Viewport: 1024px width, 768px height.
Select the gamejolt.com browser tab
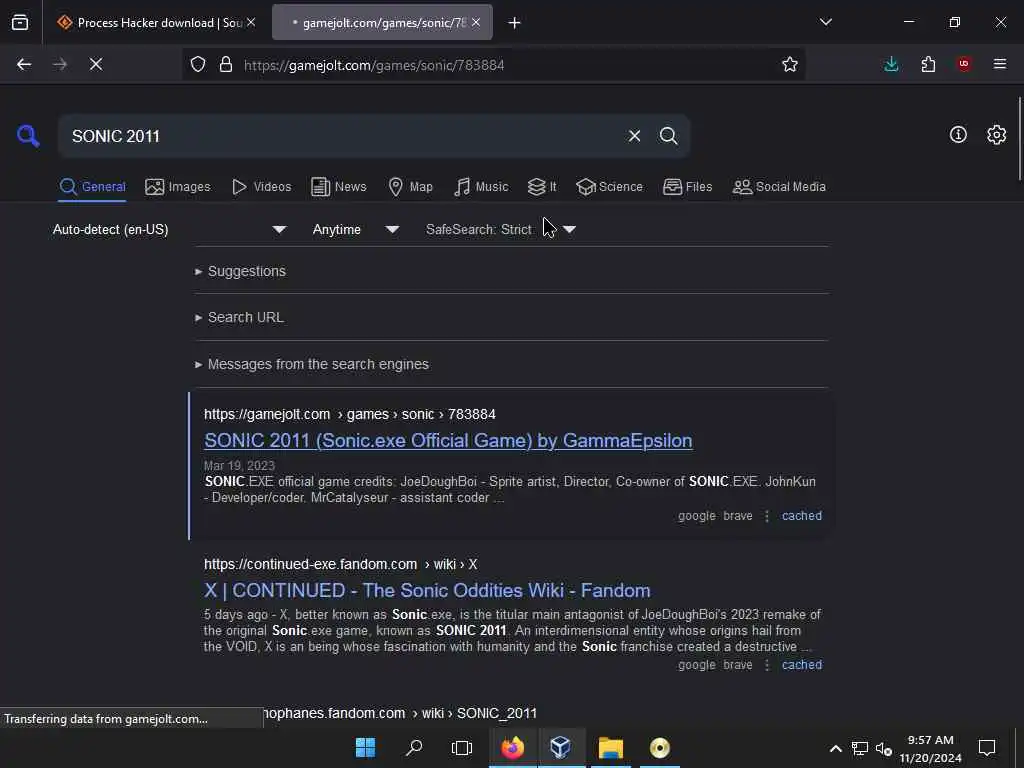click(x=383, y=23)
